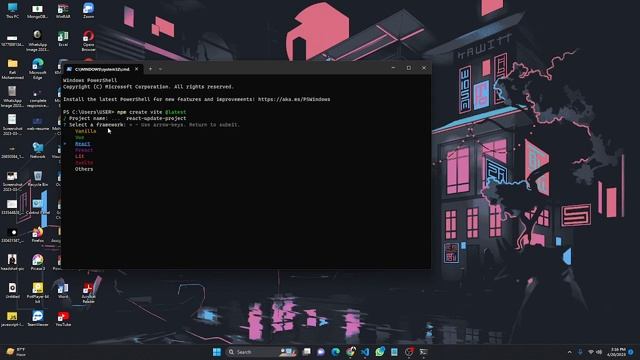The height and width of the screenshot is (360, 640).
Task: Select the web-resume desktop icon
Action: (x=38, y=124)
